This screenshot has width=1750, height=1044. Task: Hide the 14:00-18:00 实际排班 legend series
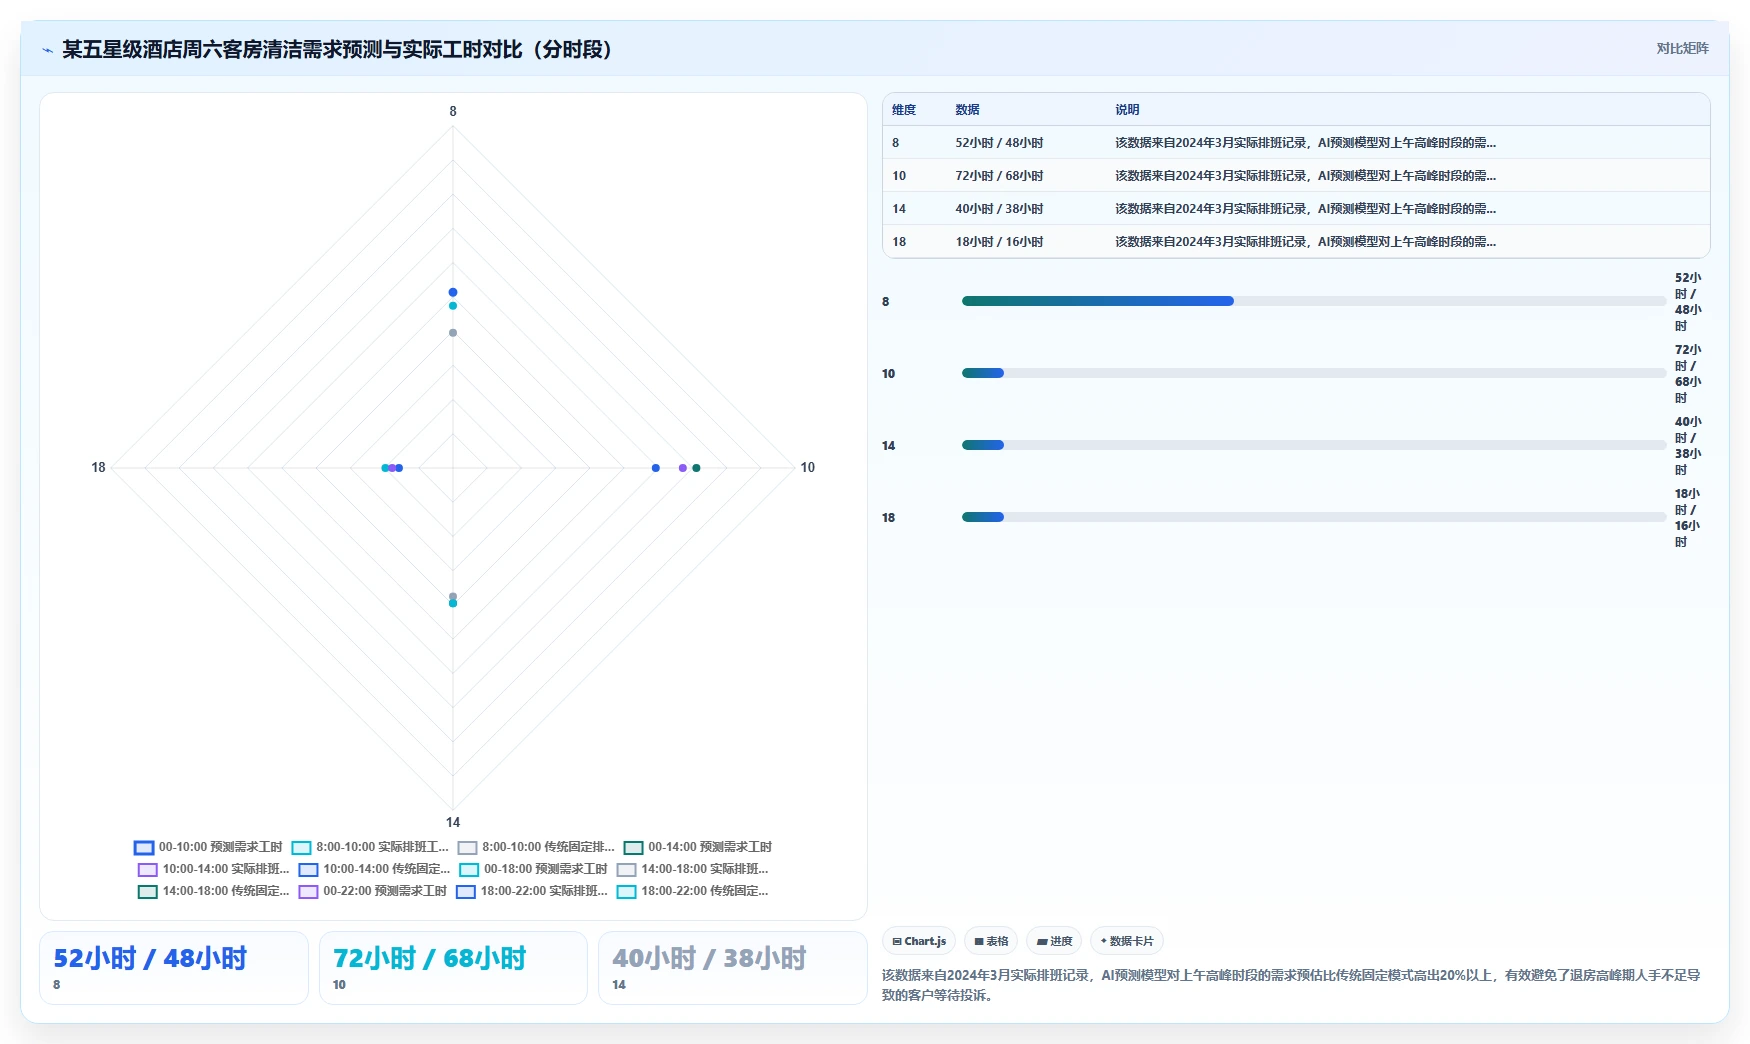692,869
